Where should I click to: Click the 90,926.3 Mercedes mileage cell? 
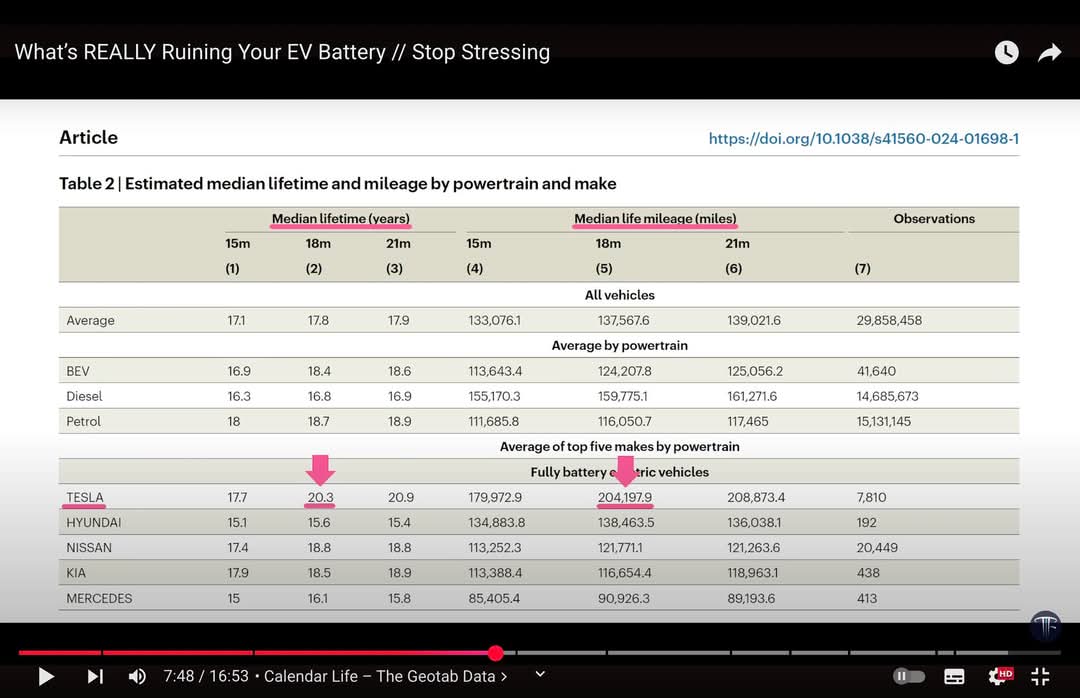[624, 598]
